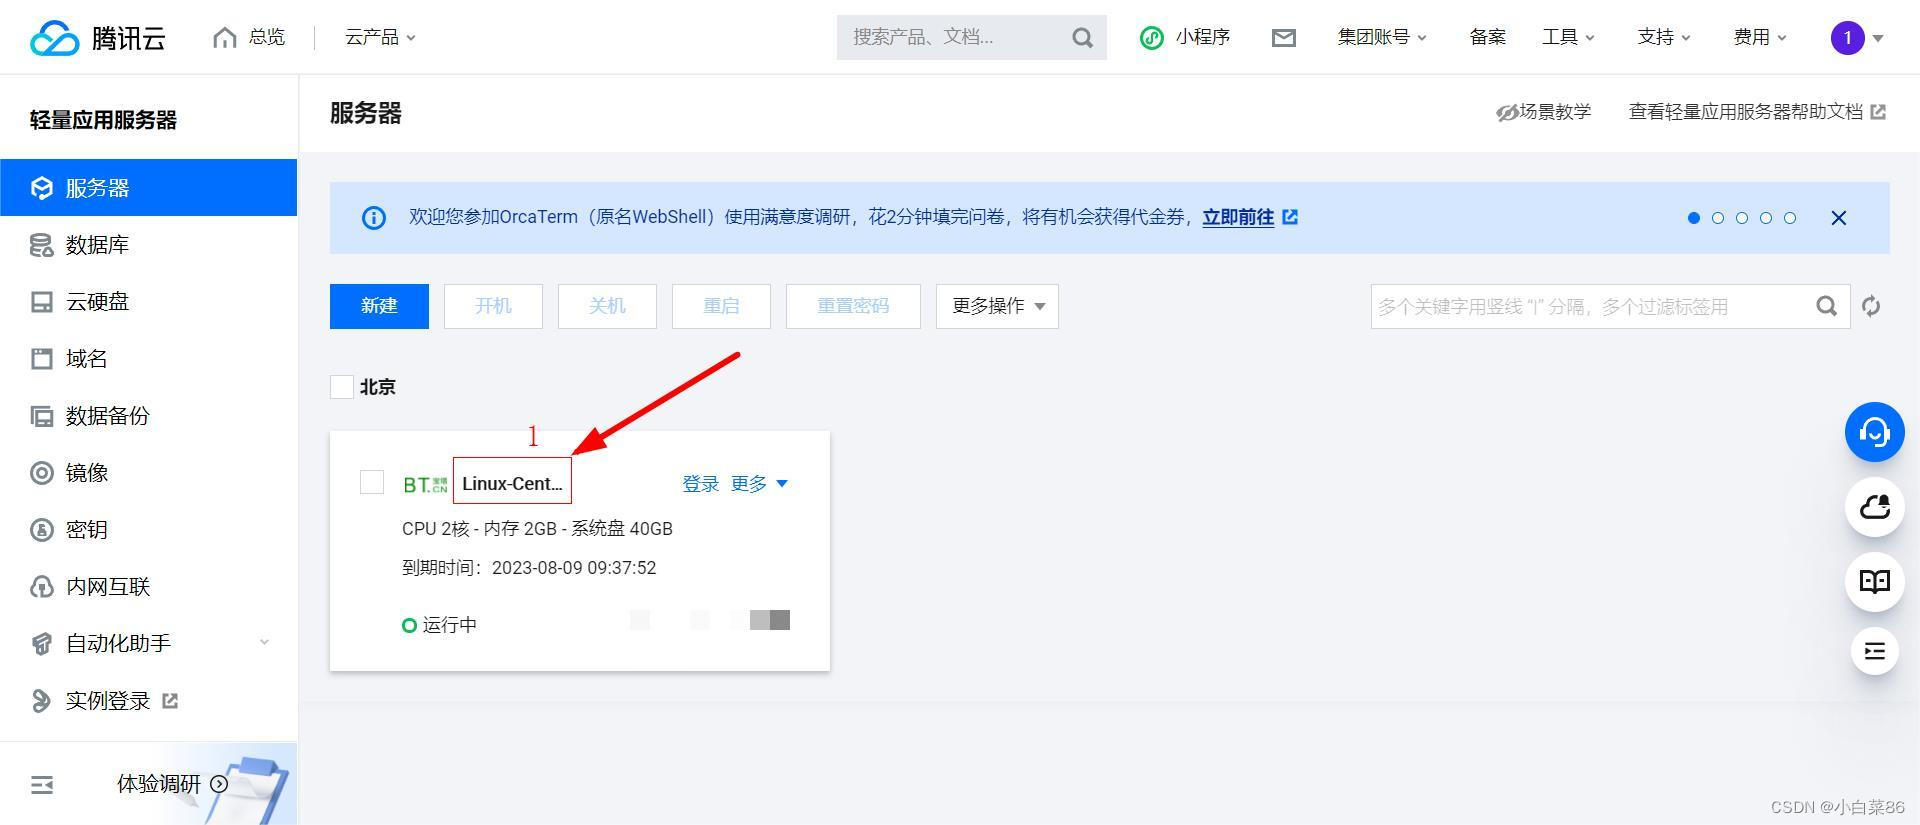Click the 到期时间 expiry date text
This screenshot has width=1920, height=825.
pyautogui.click(x=529, y=568)
